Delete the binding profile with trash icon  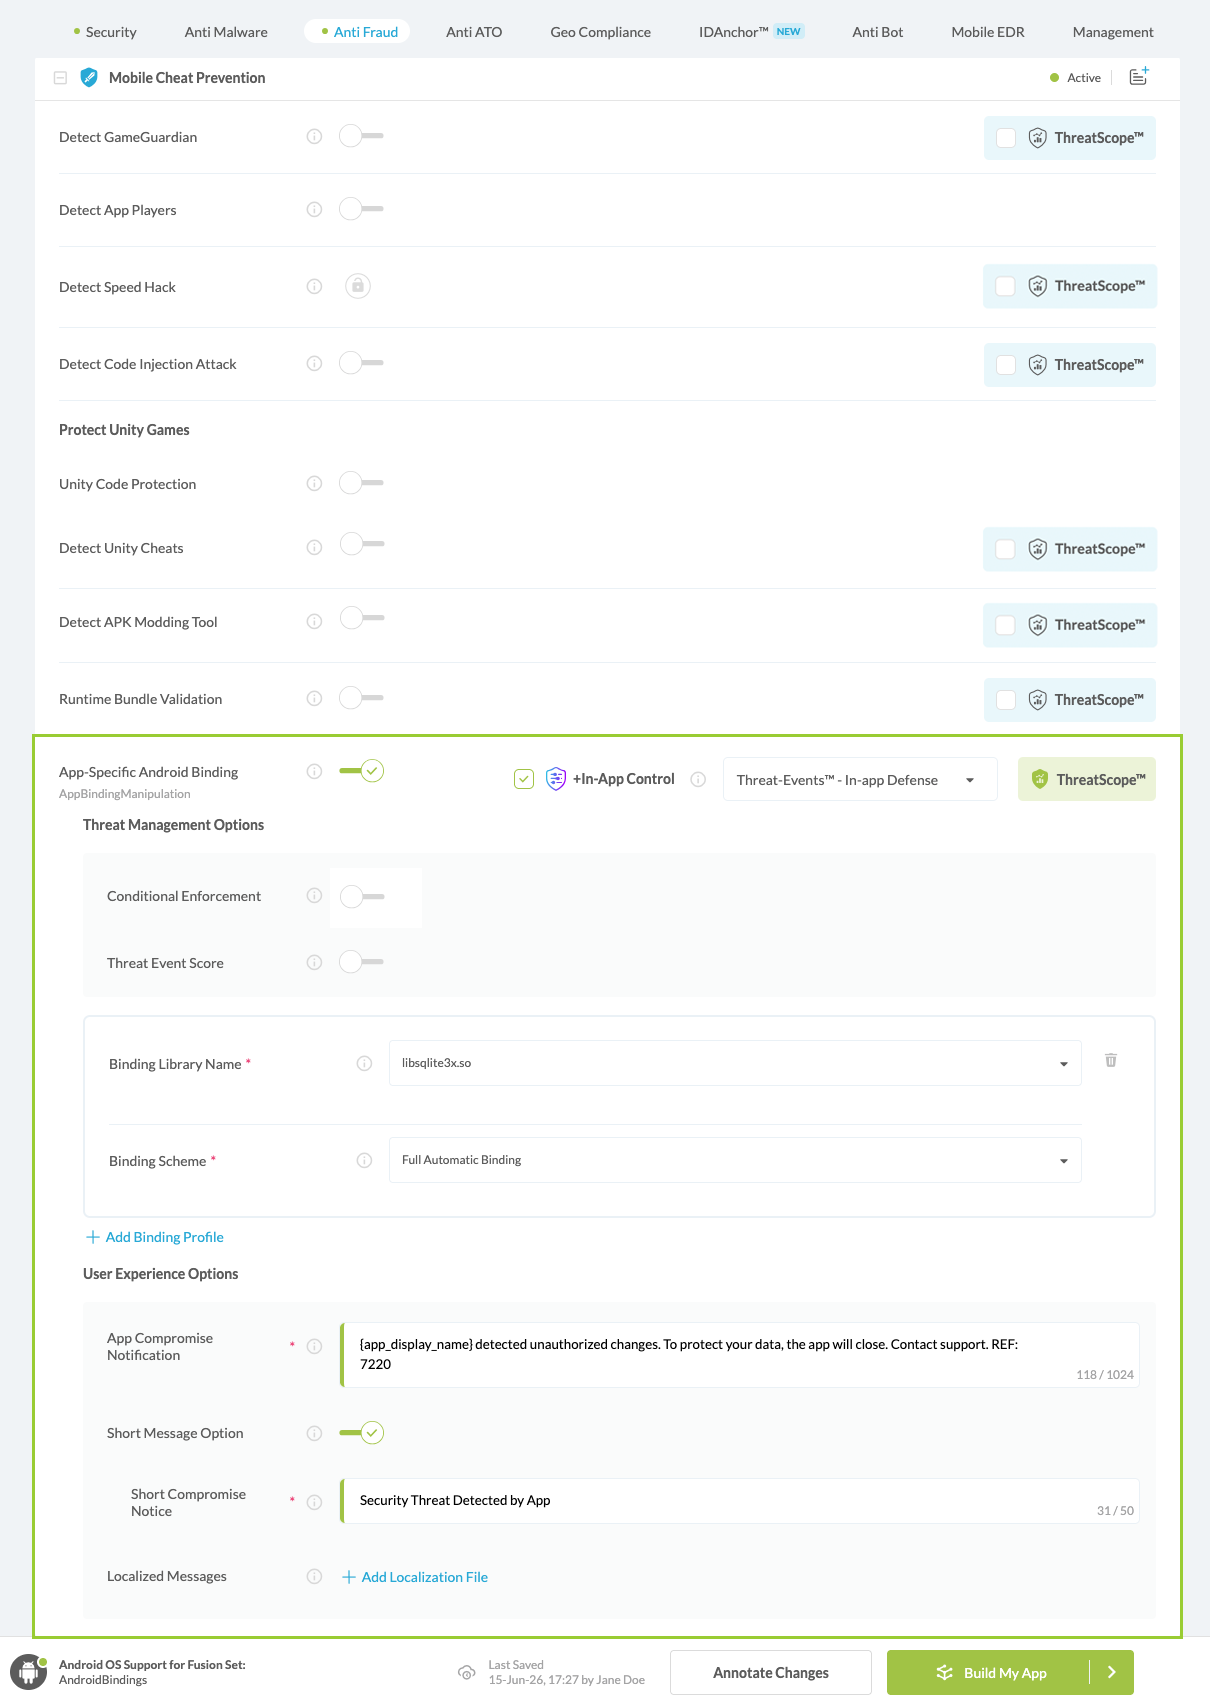1110,1060
